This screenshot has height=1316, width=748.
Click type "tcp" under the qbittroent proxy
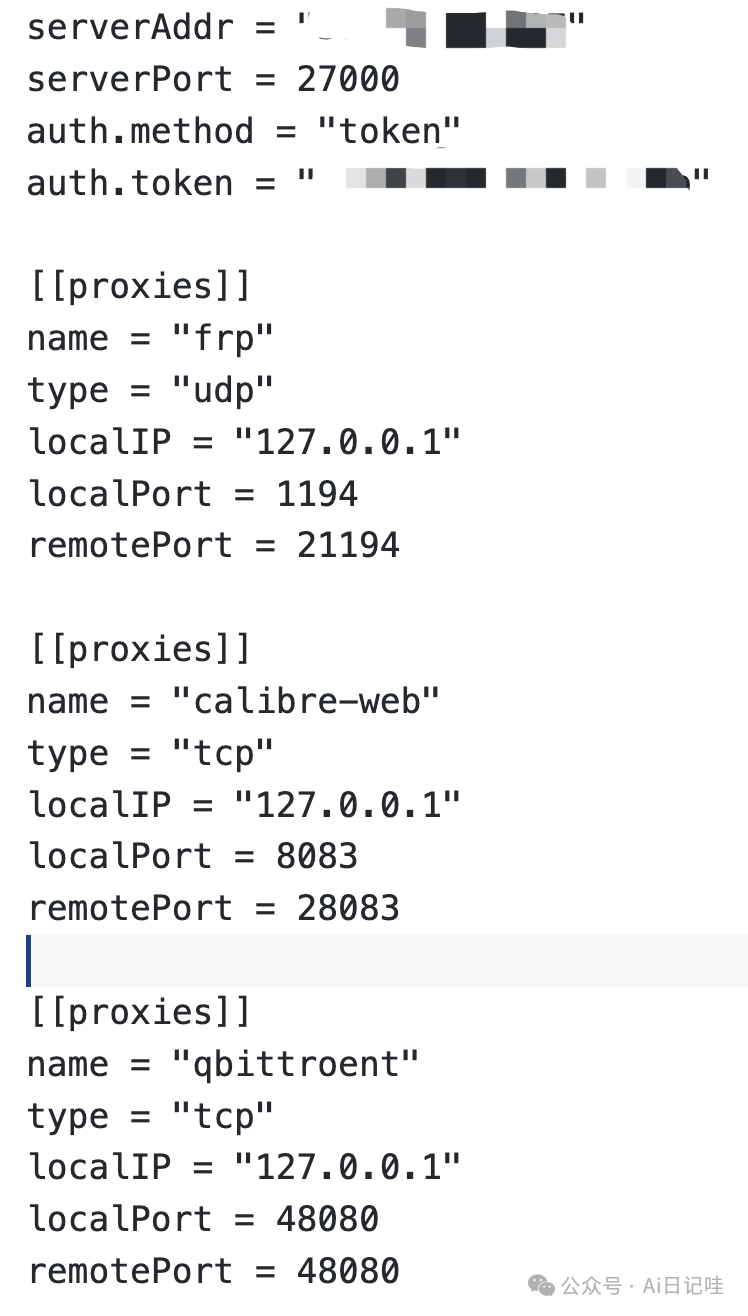150,1116
